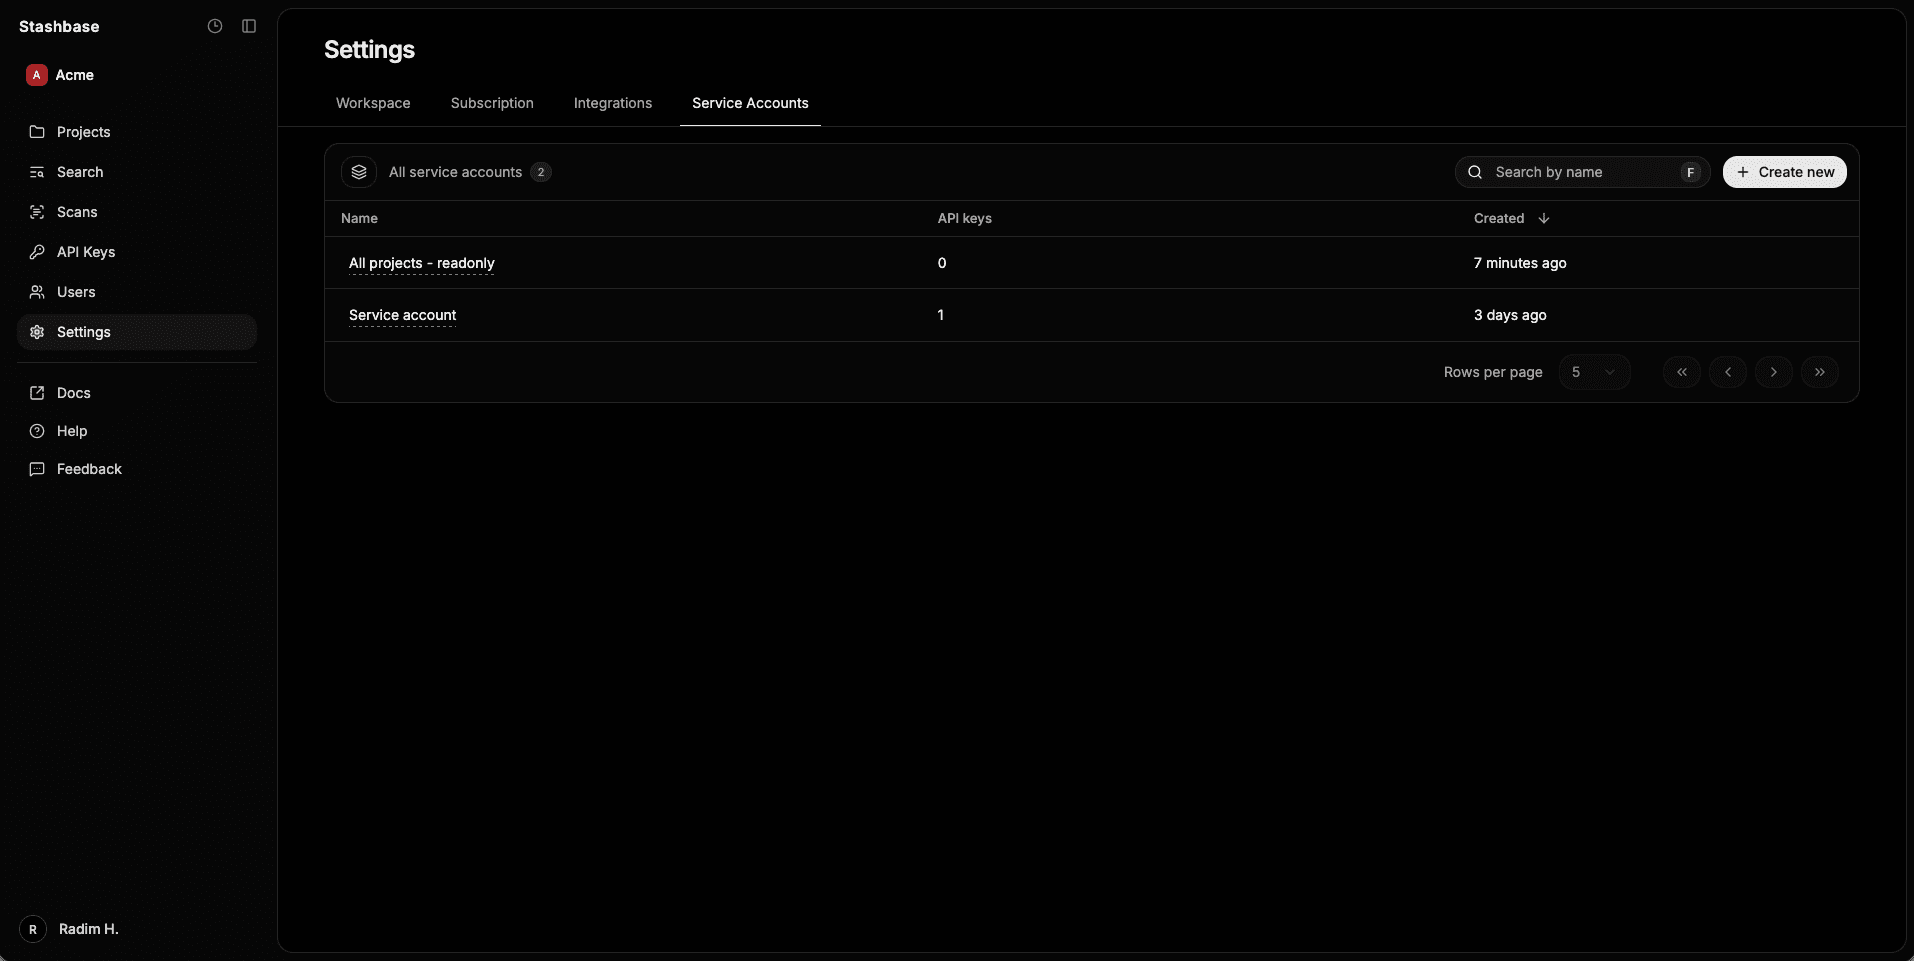Click the stacked layers icon beside All service accounts
This screenshot has width=1914, height=961.
(359, 172)
